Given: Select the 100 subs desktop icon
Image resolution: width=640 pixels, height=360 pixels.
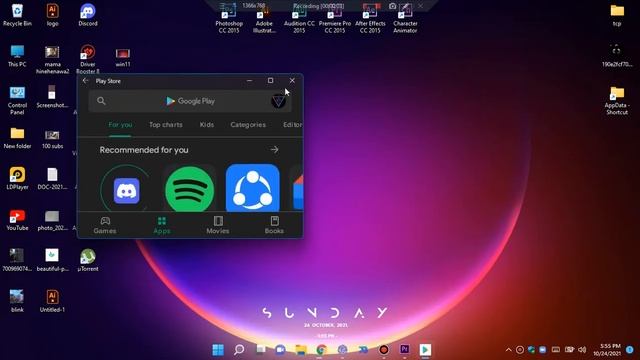Looking at the screenshot, I should coord(52,139).
